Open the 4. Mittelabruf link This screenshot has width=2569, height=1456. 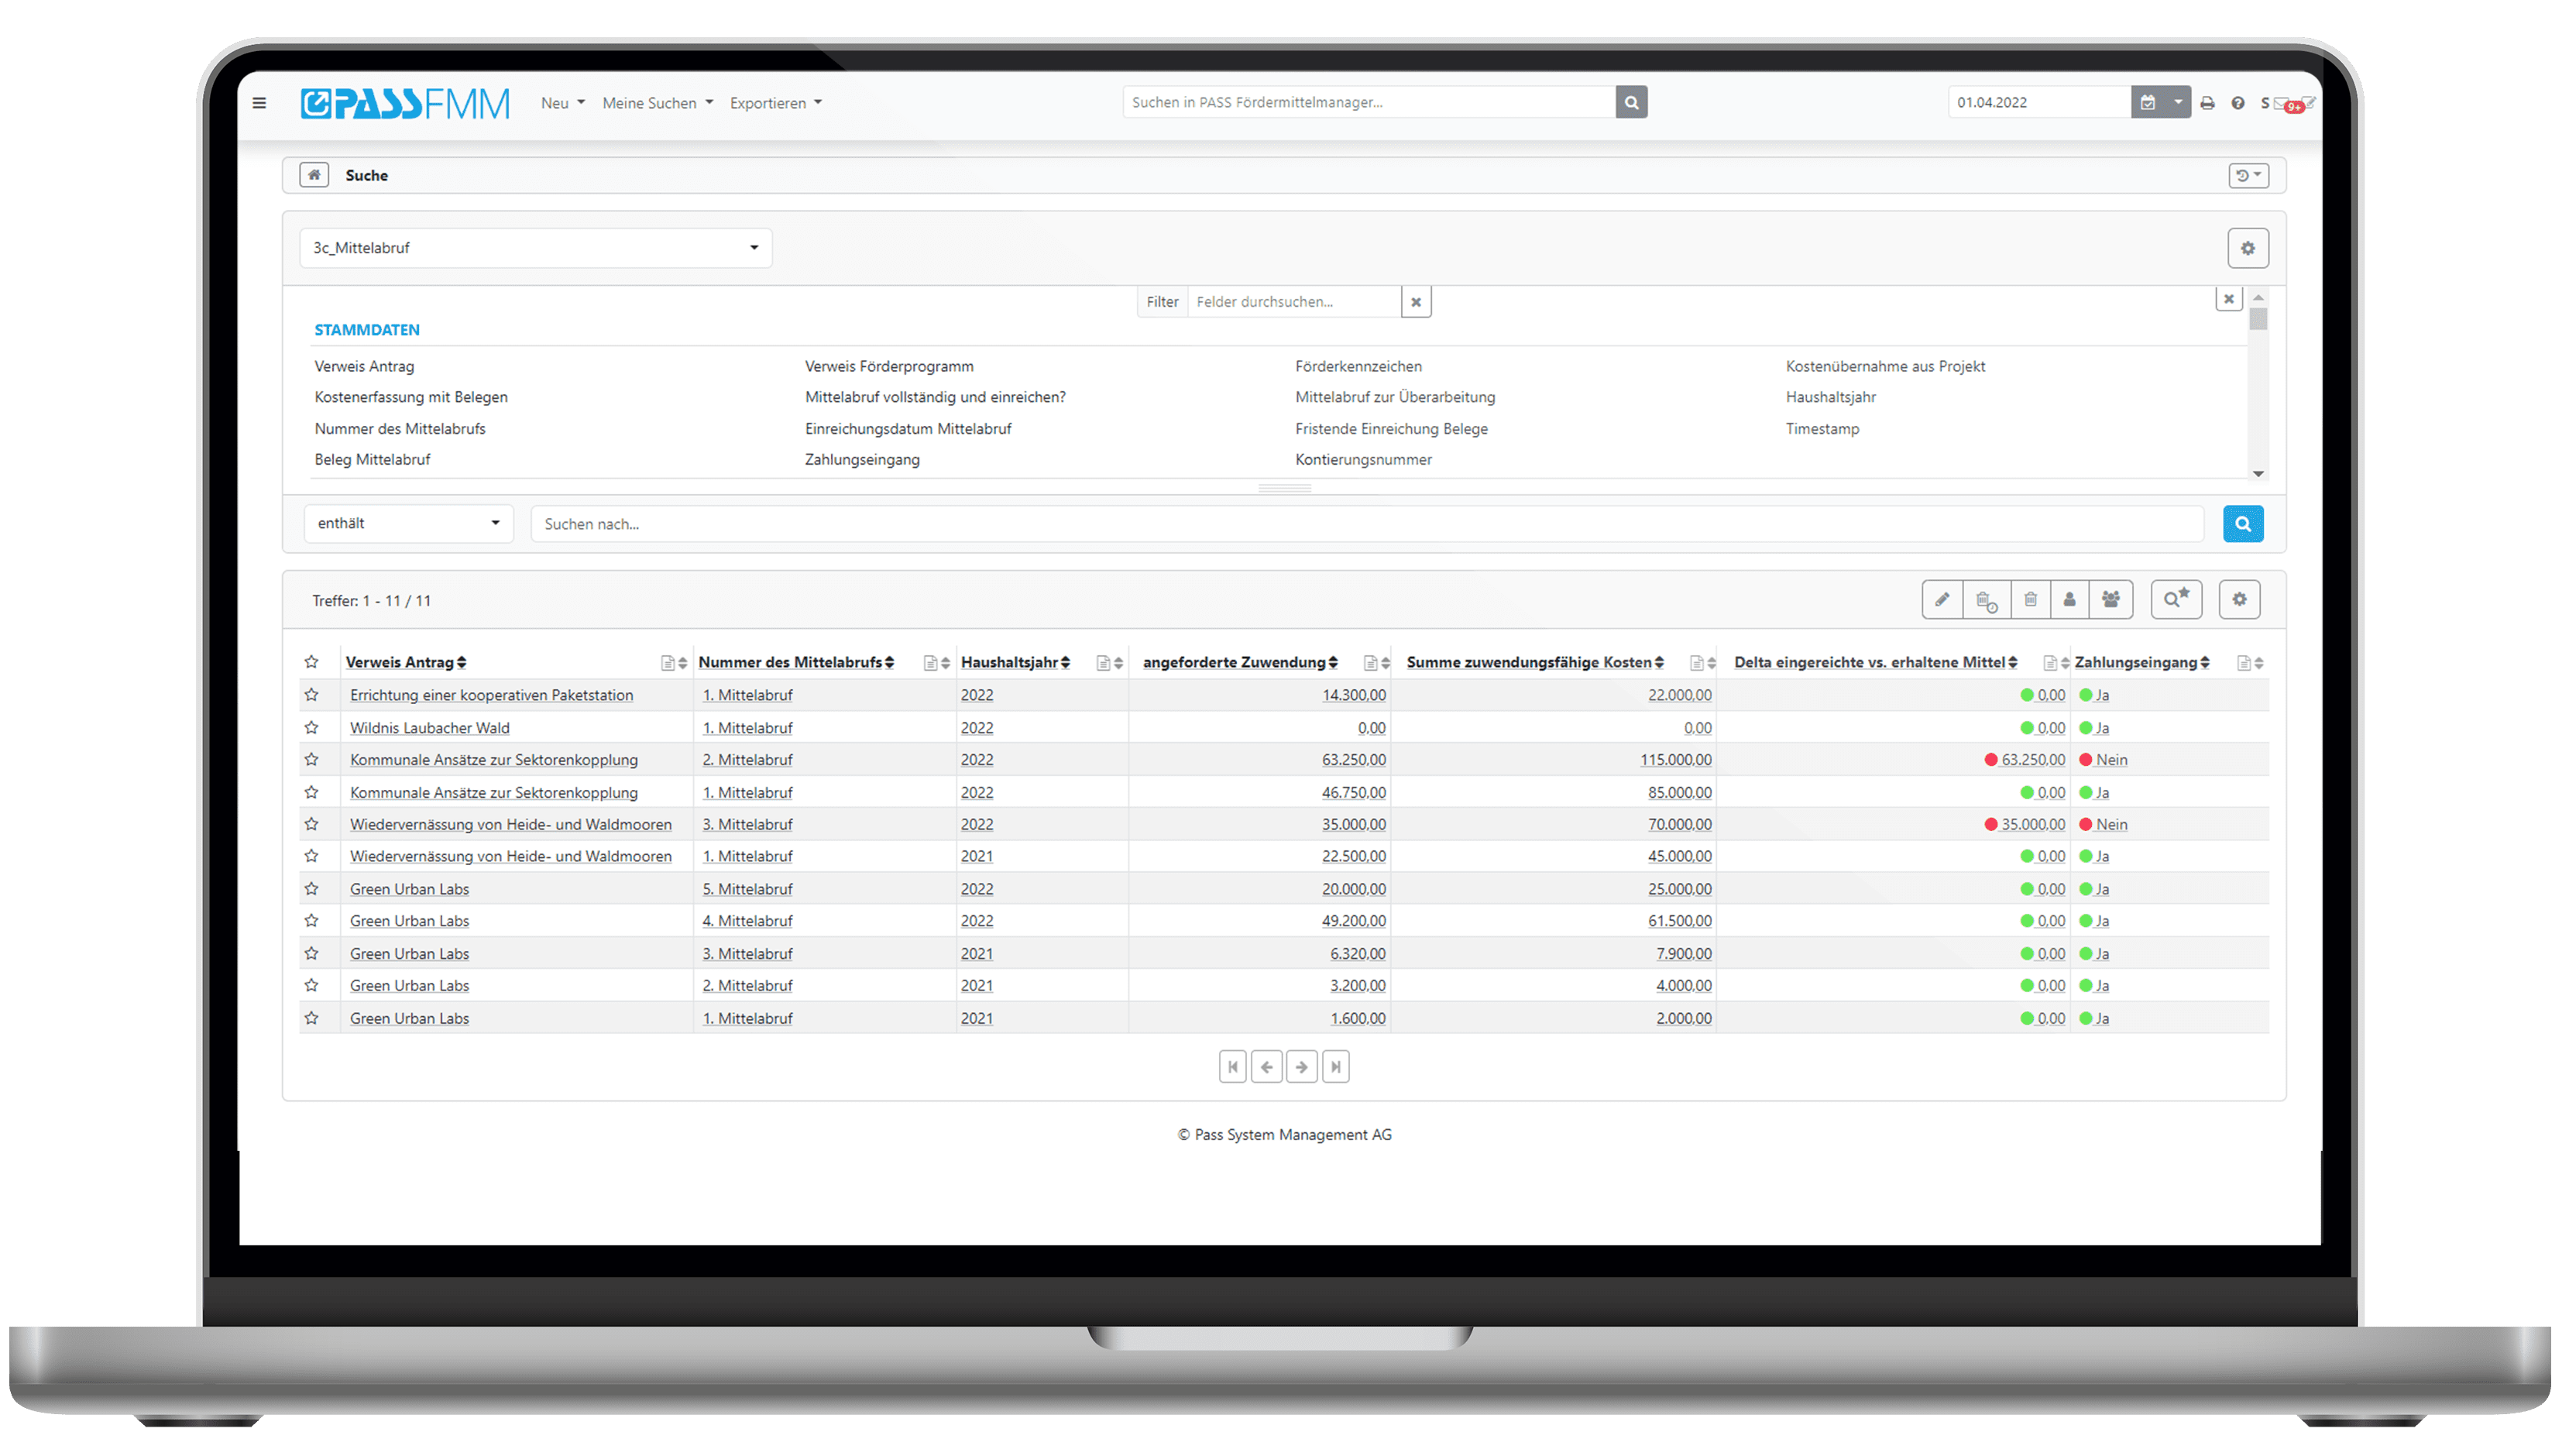coord(747,921)
